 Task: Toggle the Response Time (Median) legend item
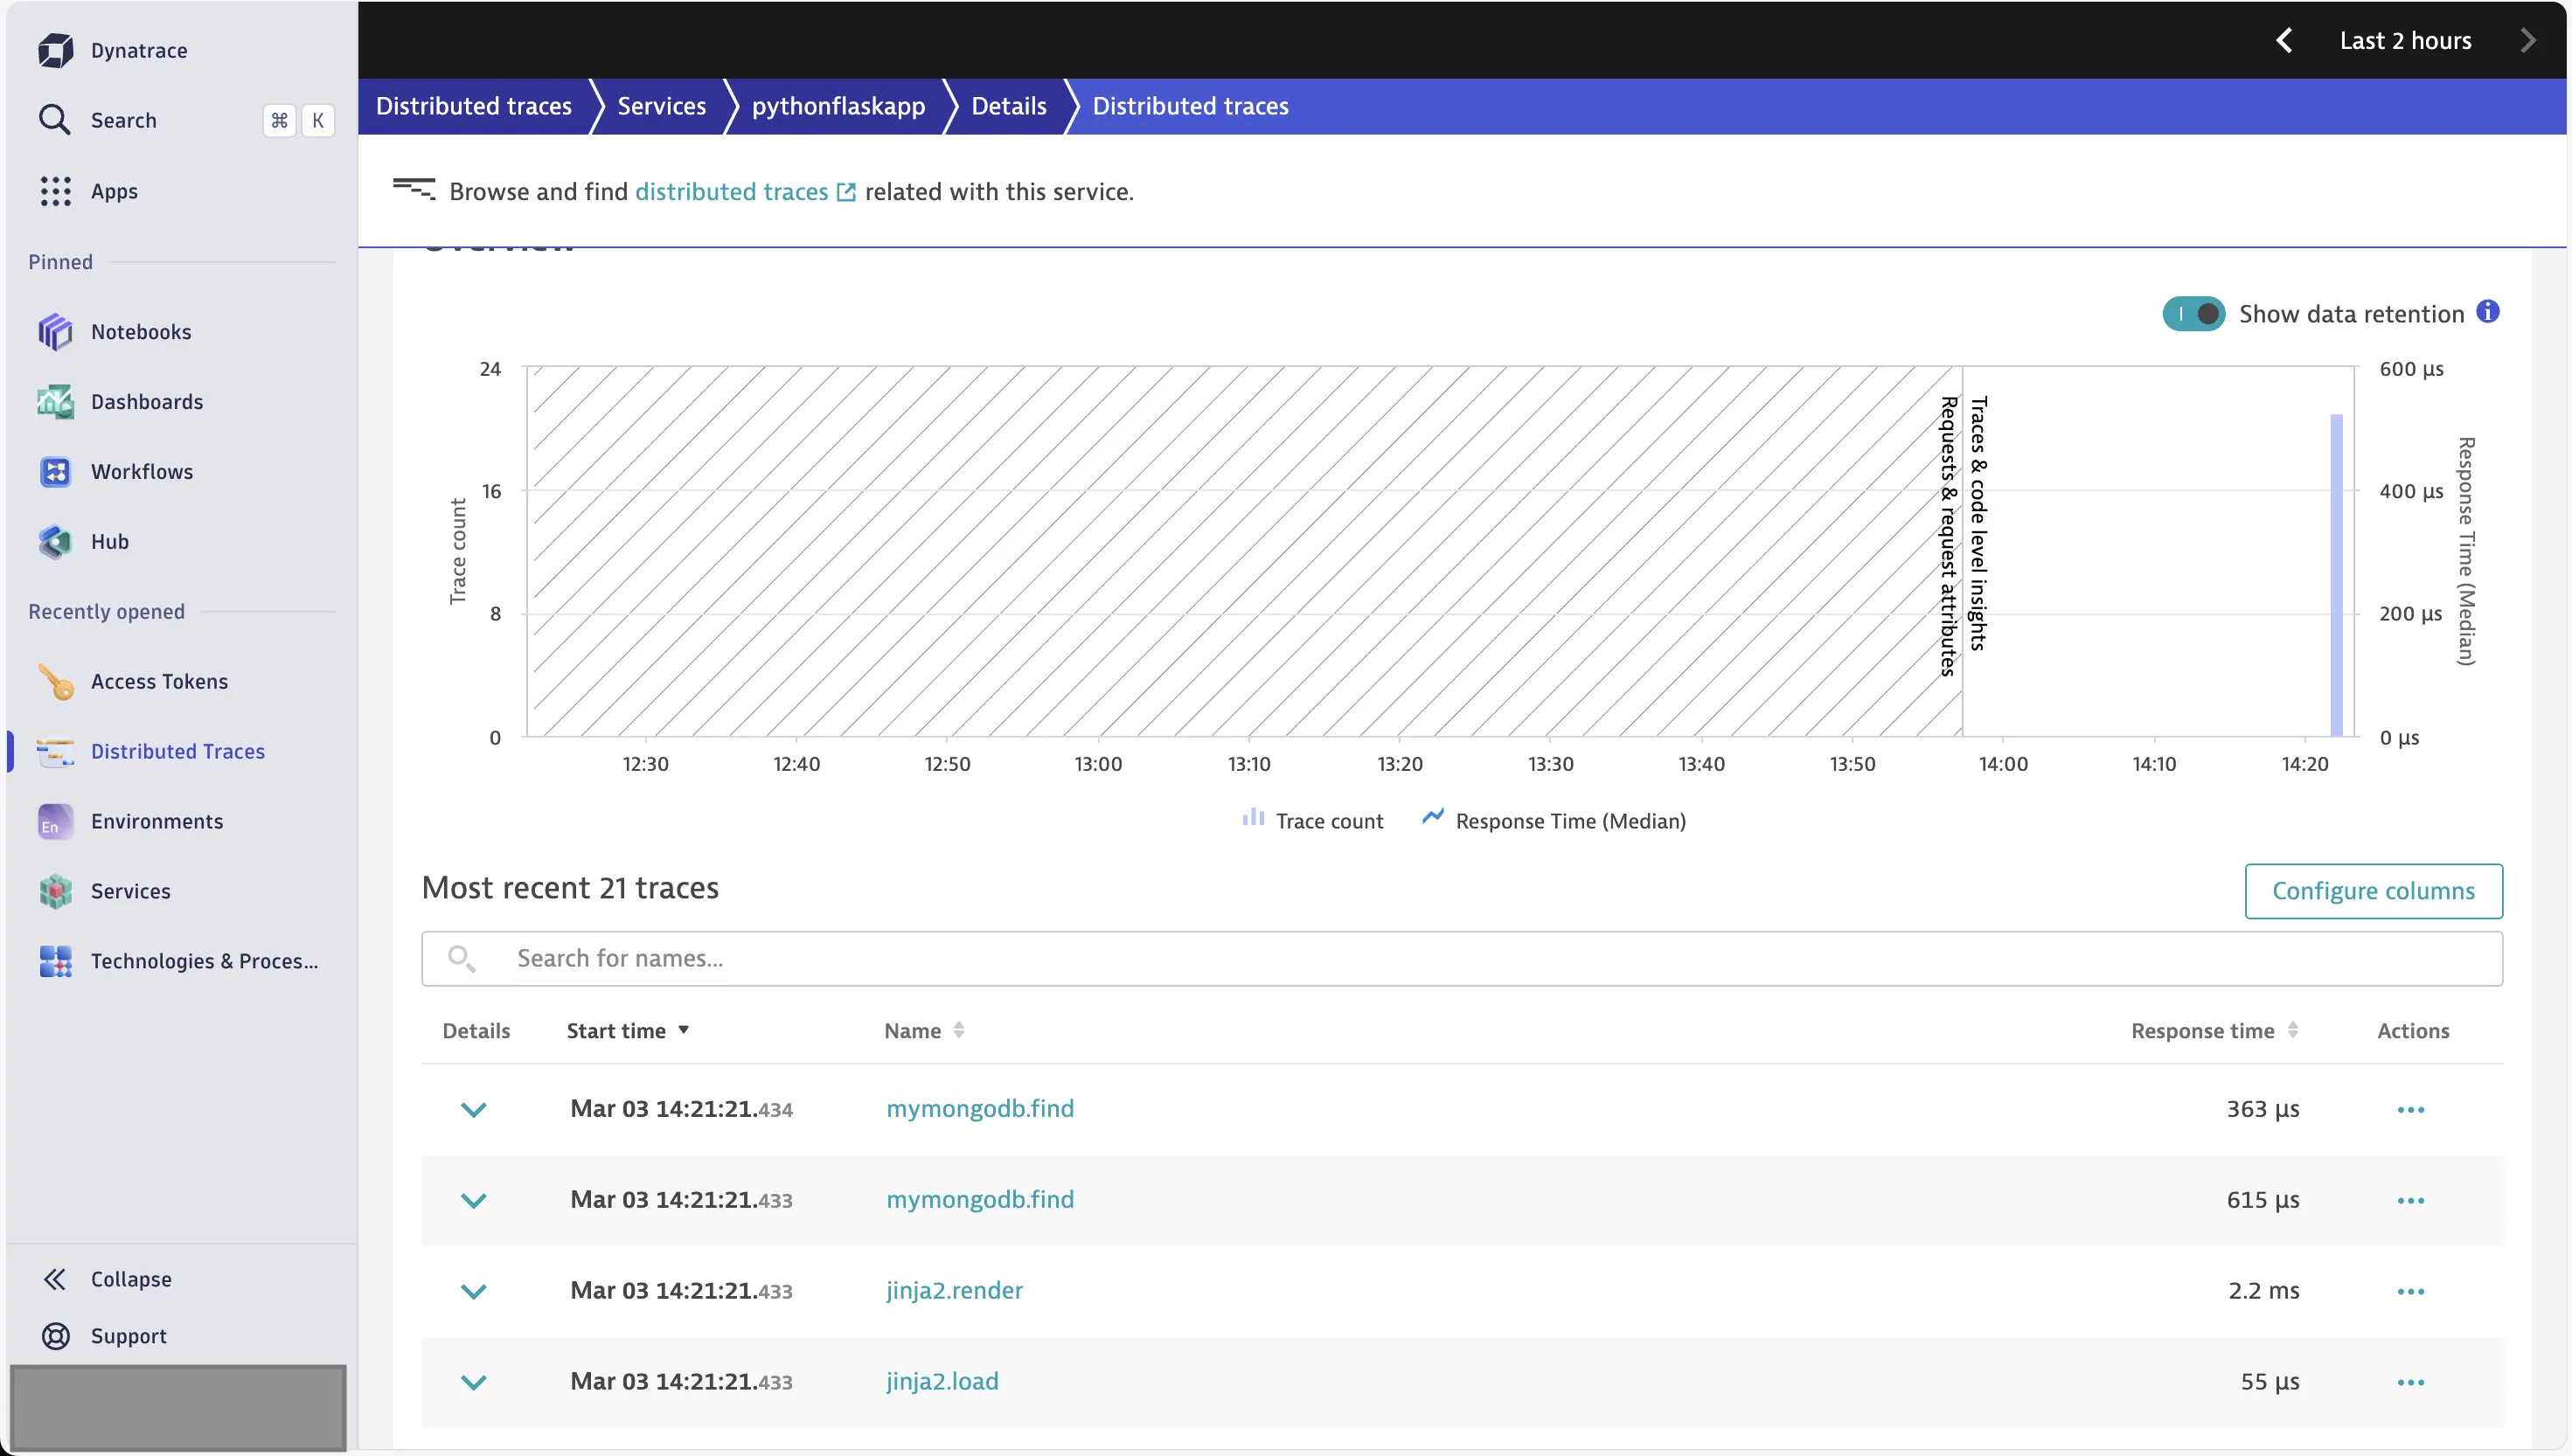tap(1553, 820)
